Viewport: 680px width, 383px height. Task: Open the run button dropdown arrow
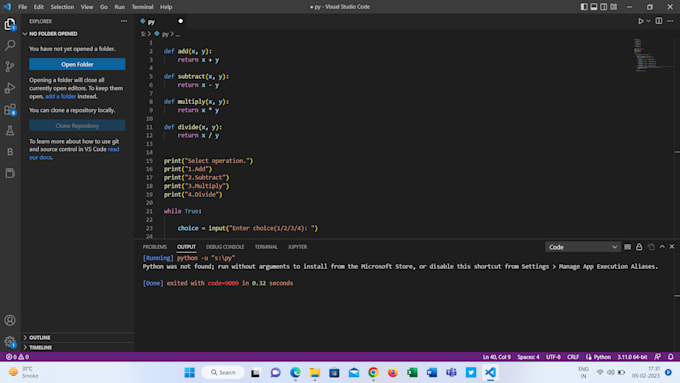[648, 21]
